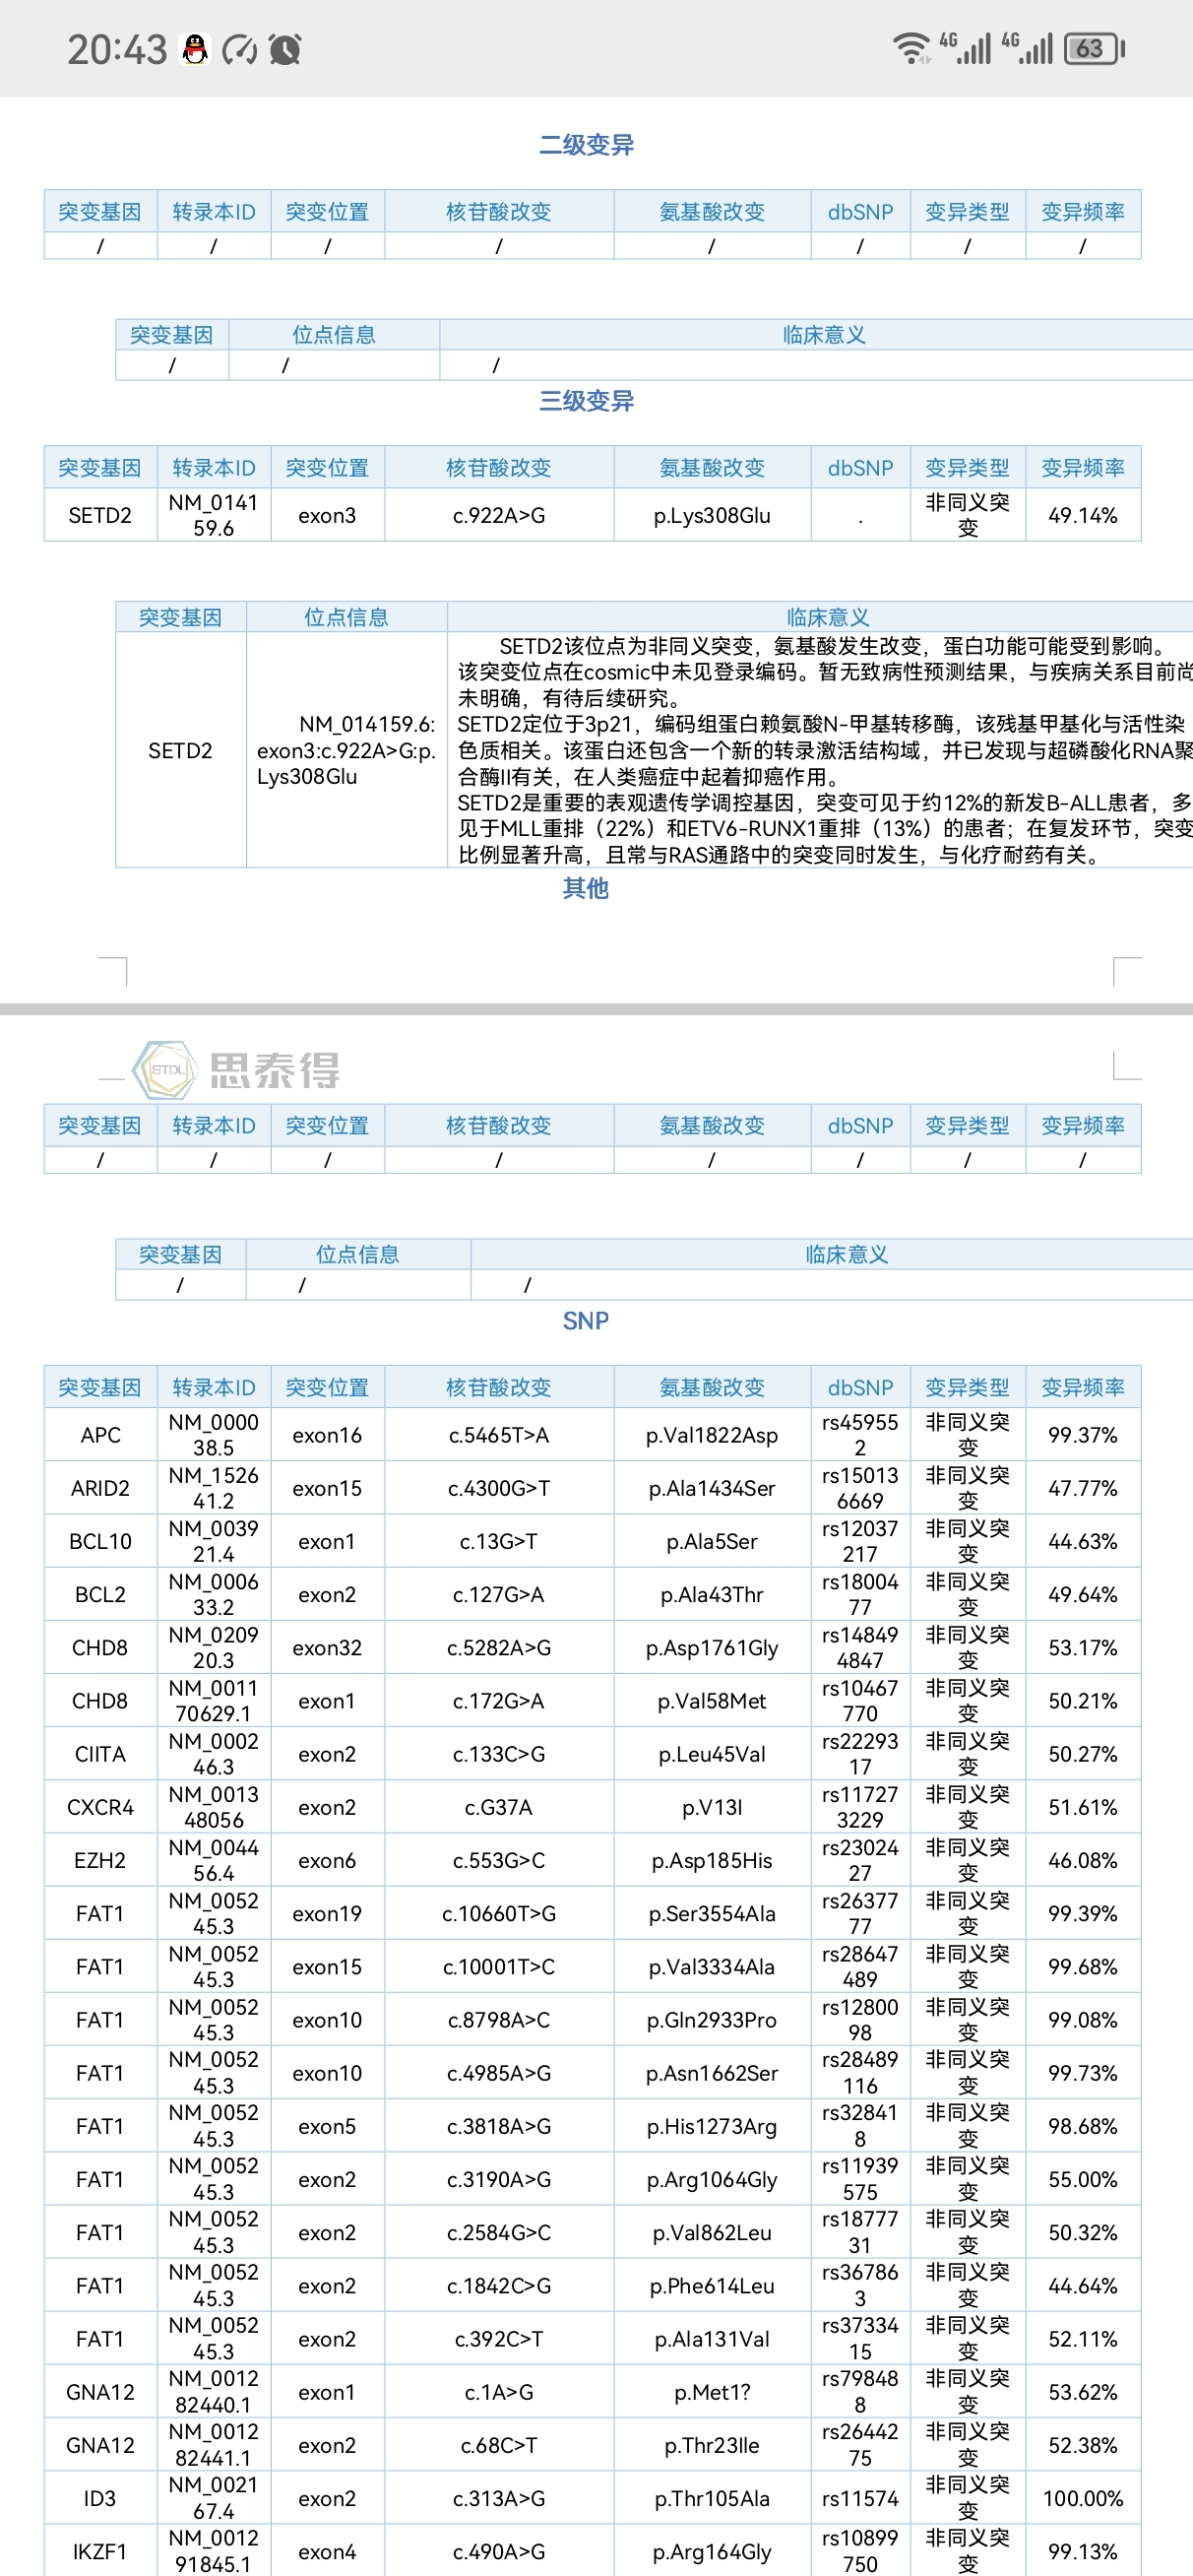
Task: Tap SETD2 gene cell in 三级变异 table
Action: pyautogui.click(x=100, y=515)
